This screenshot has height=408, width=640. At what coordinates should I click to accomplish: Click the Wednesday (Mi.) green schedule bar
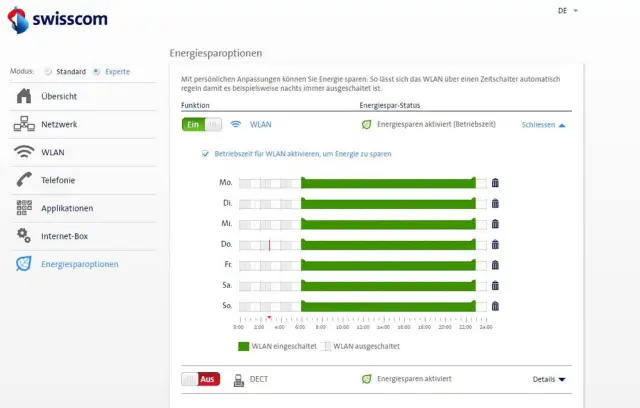389,224
